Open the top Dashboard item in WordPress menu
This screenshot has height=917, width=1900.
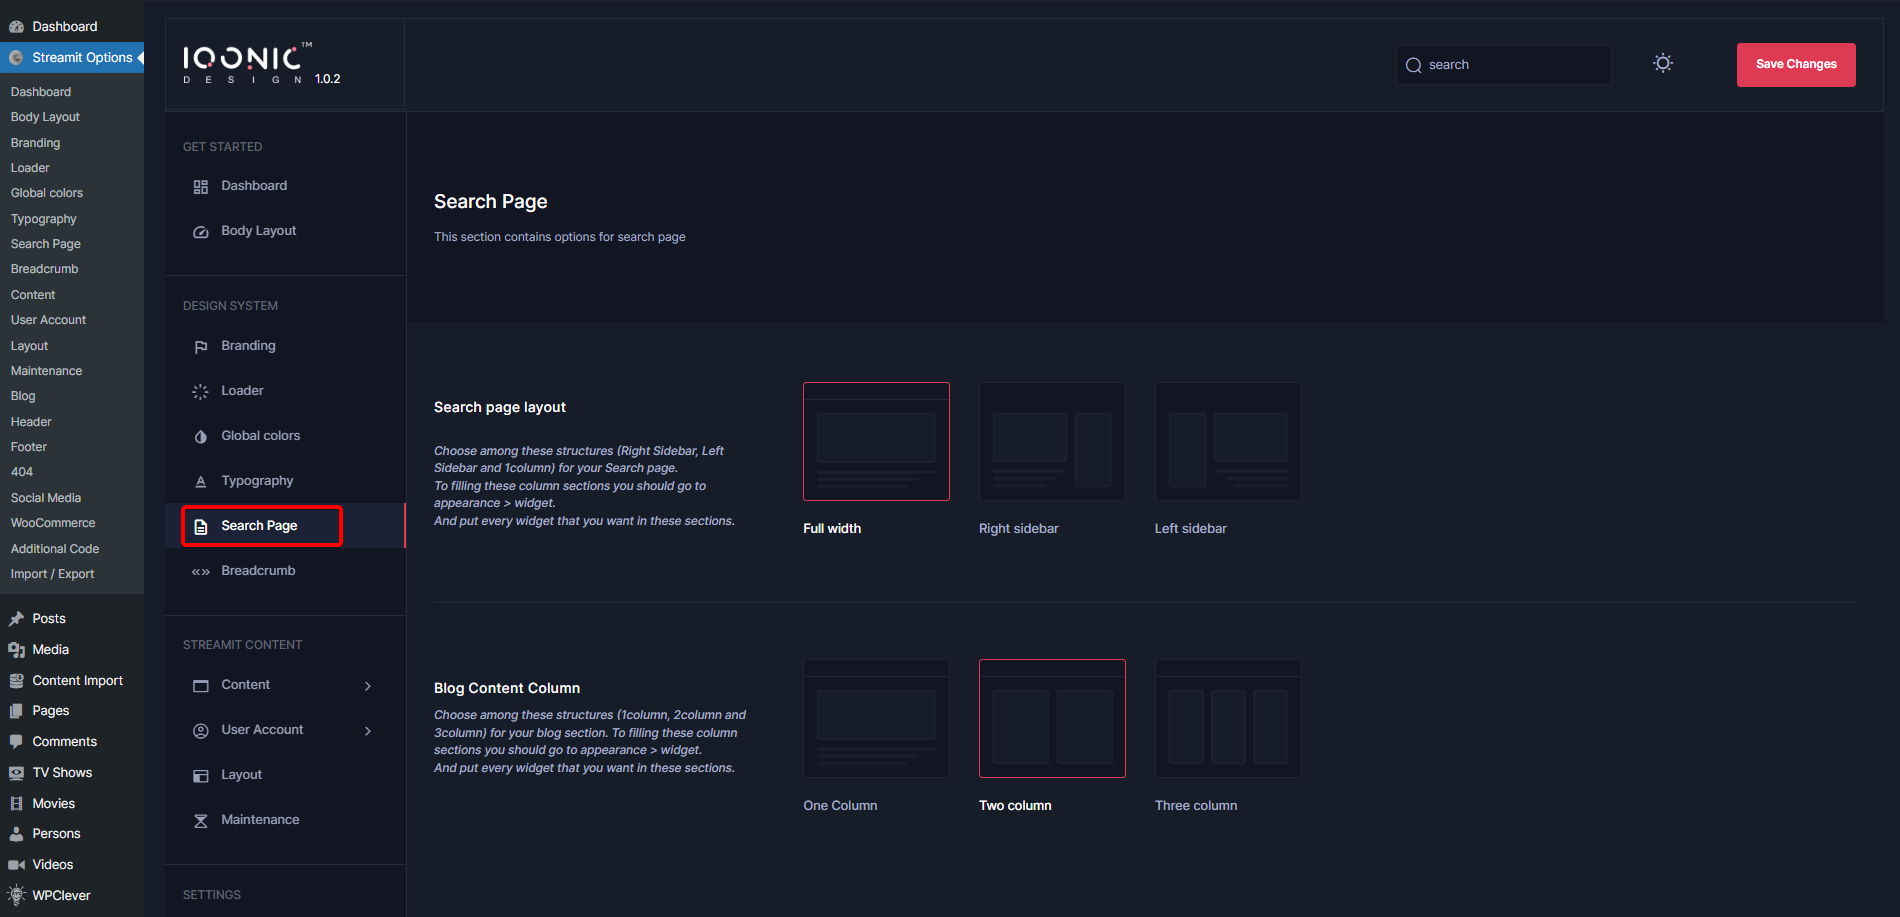tap(72, 27)
